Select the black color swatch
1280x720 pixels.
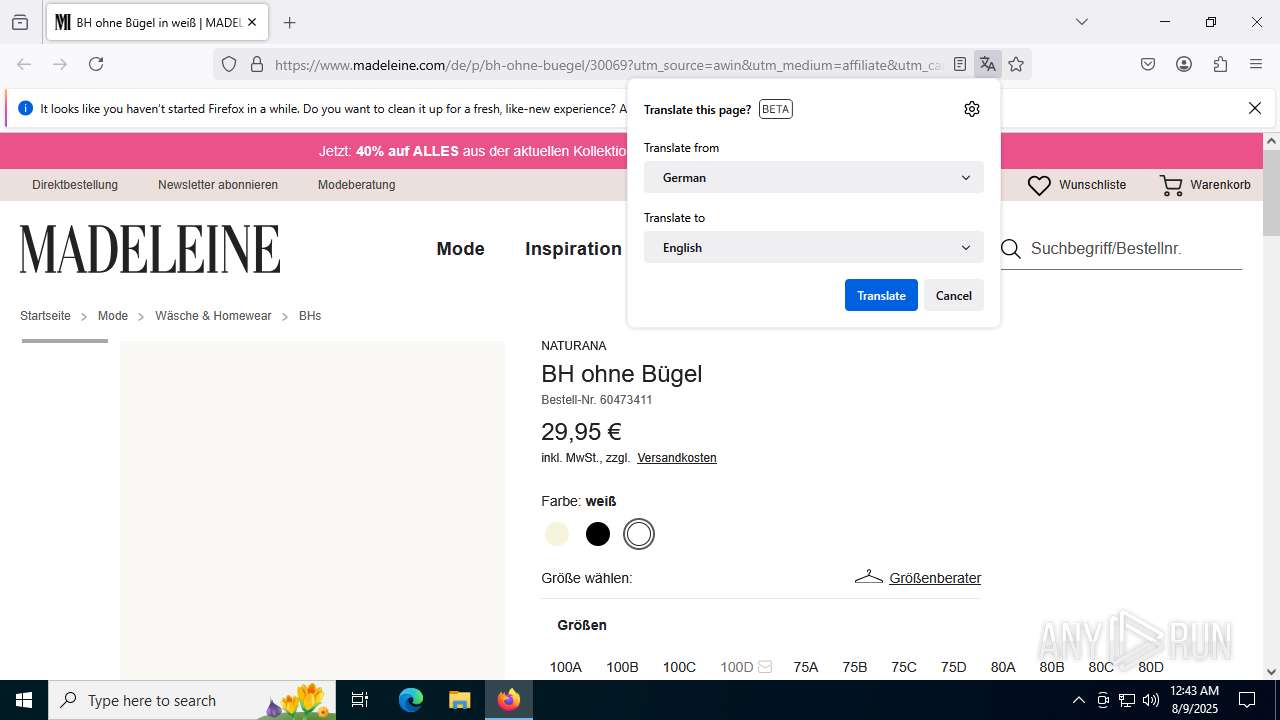598,534
